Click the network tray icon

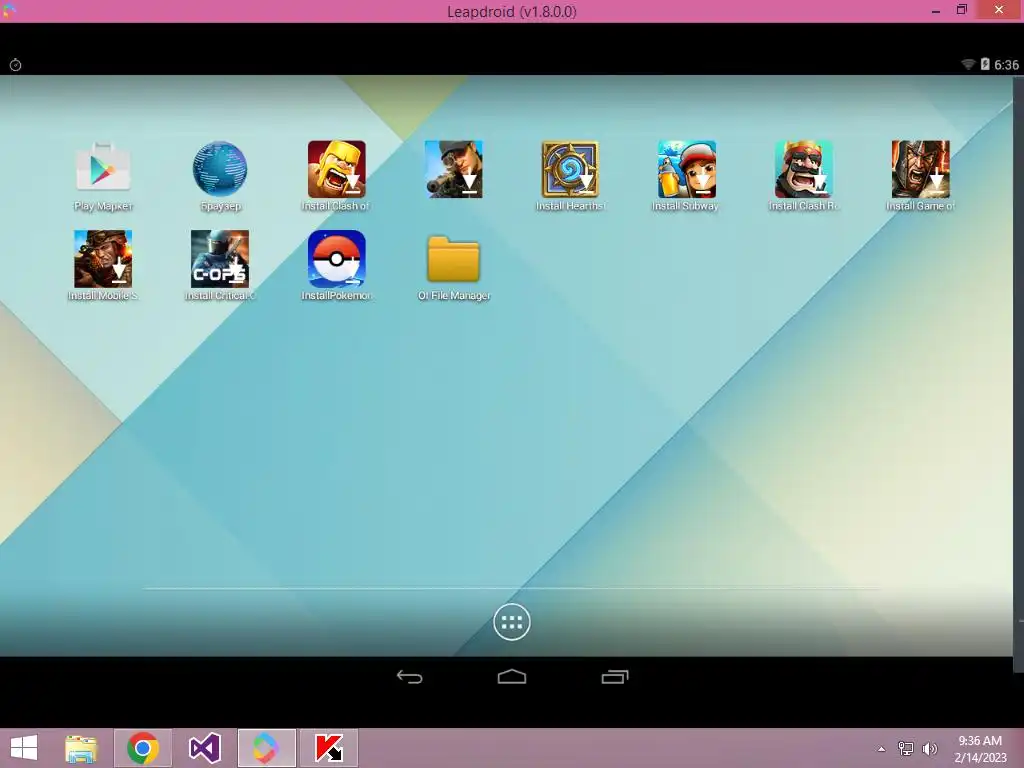pos(906,749)
